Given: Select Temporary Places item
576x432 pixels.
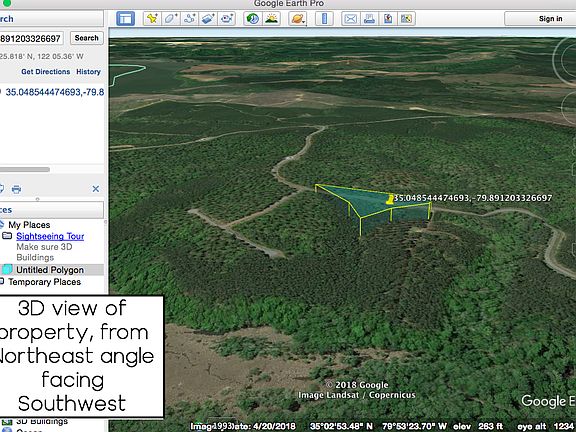Looking at the screenshot, I should pyautogui.click(x=44, y=282).
